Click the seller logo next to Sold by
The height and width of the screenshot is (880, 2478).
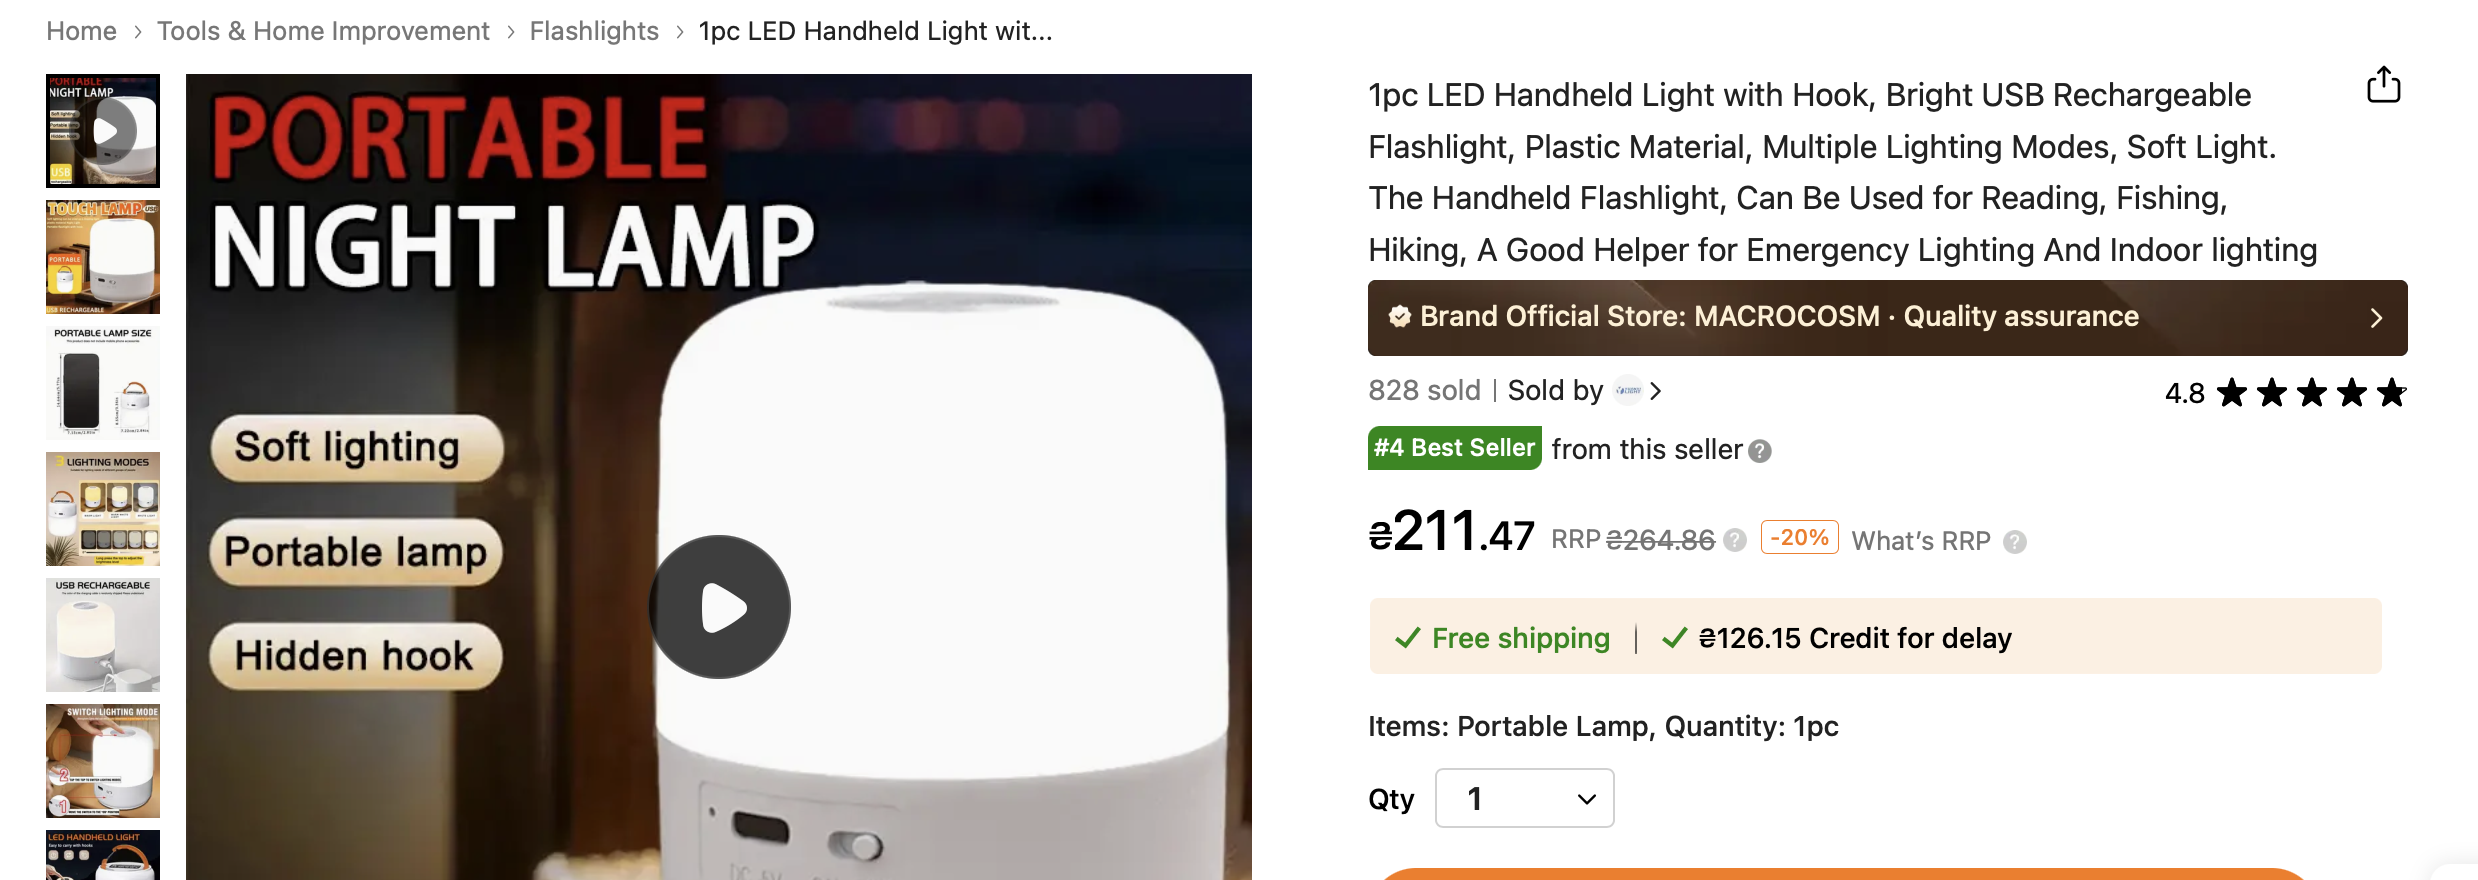[1628, 391]
